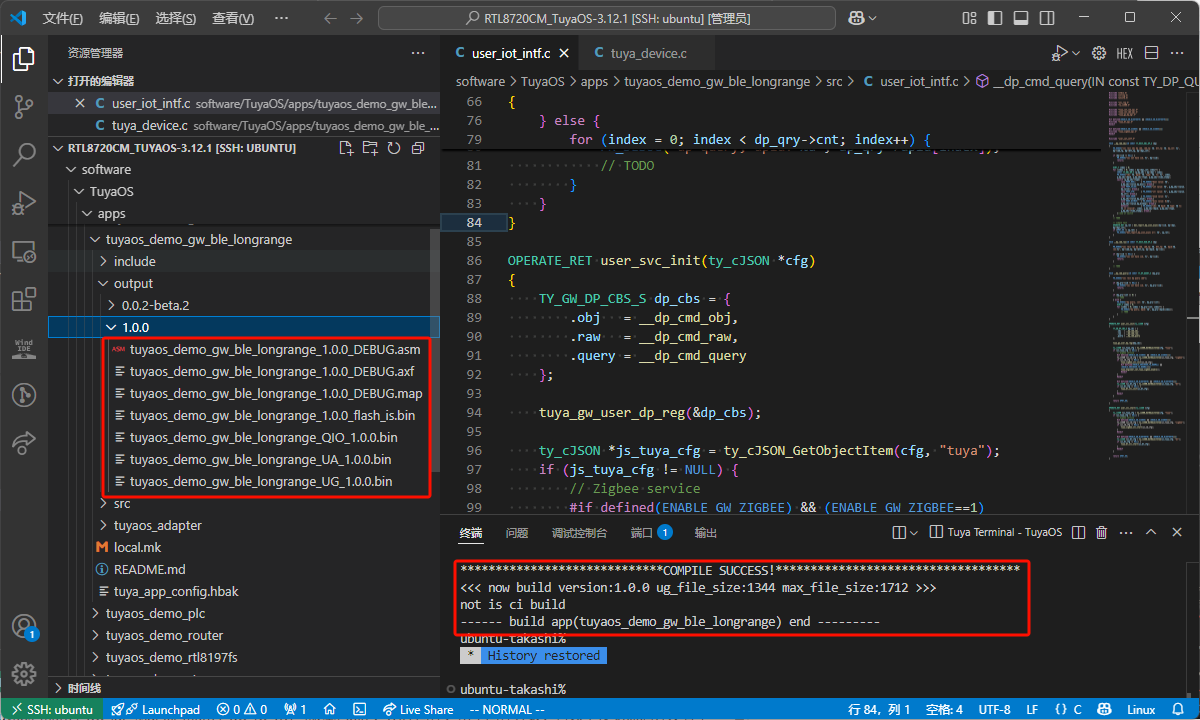Click the UTF-8 encoding in the status bar
The image size is (1200, 720).
tap(995, 709)
